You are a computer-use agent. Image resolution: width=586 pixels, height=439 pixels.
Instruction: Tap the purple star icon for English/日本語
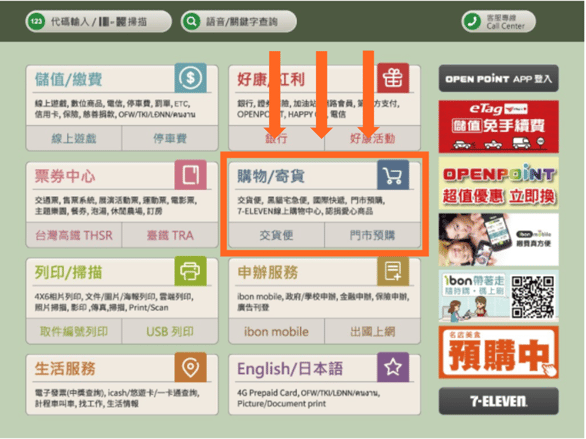(x=393, y=367)
